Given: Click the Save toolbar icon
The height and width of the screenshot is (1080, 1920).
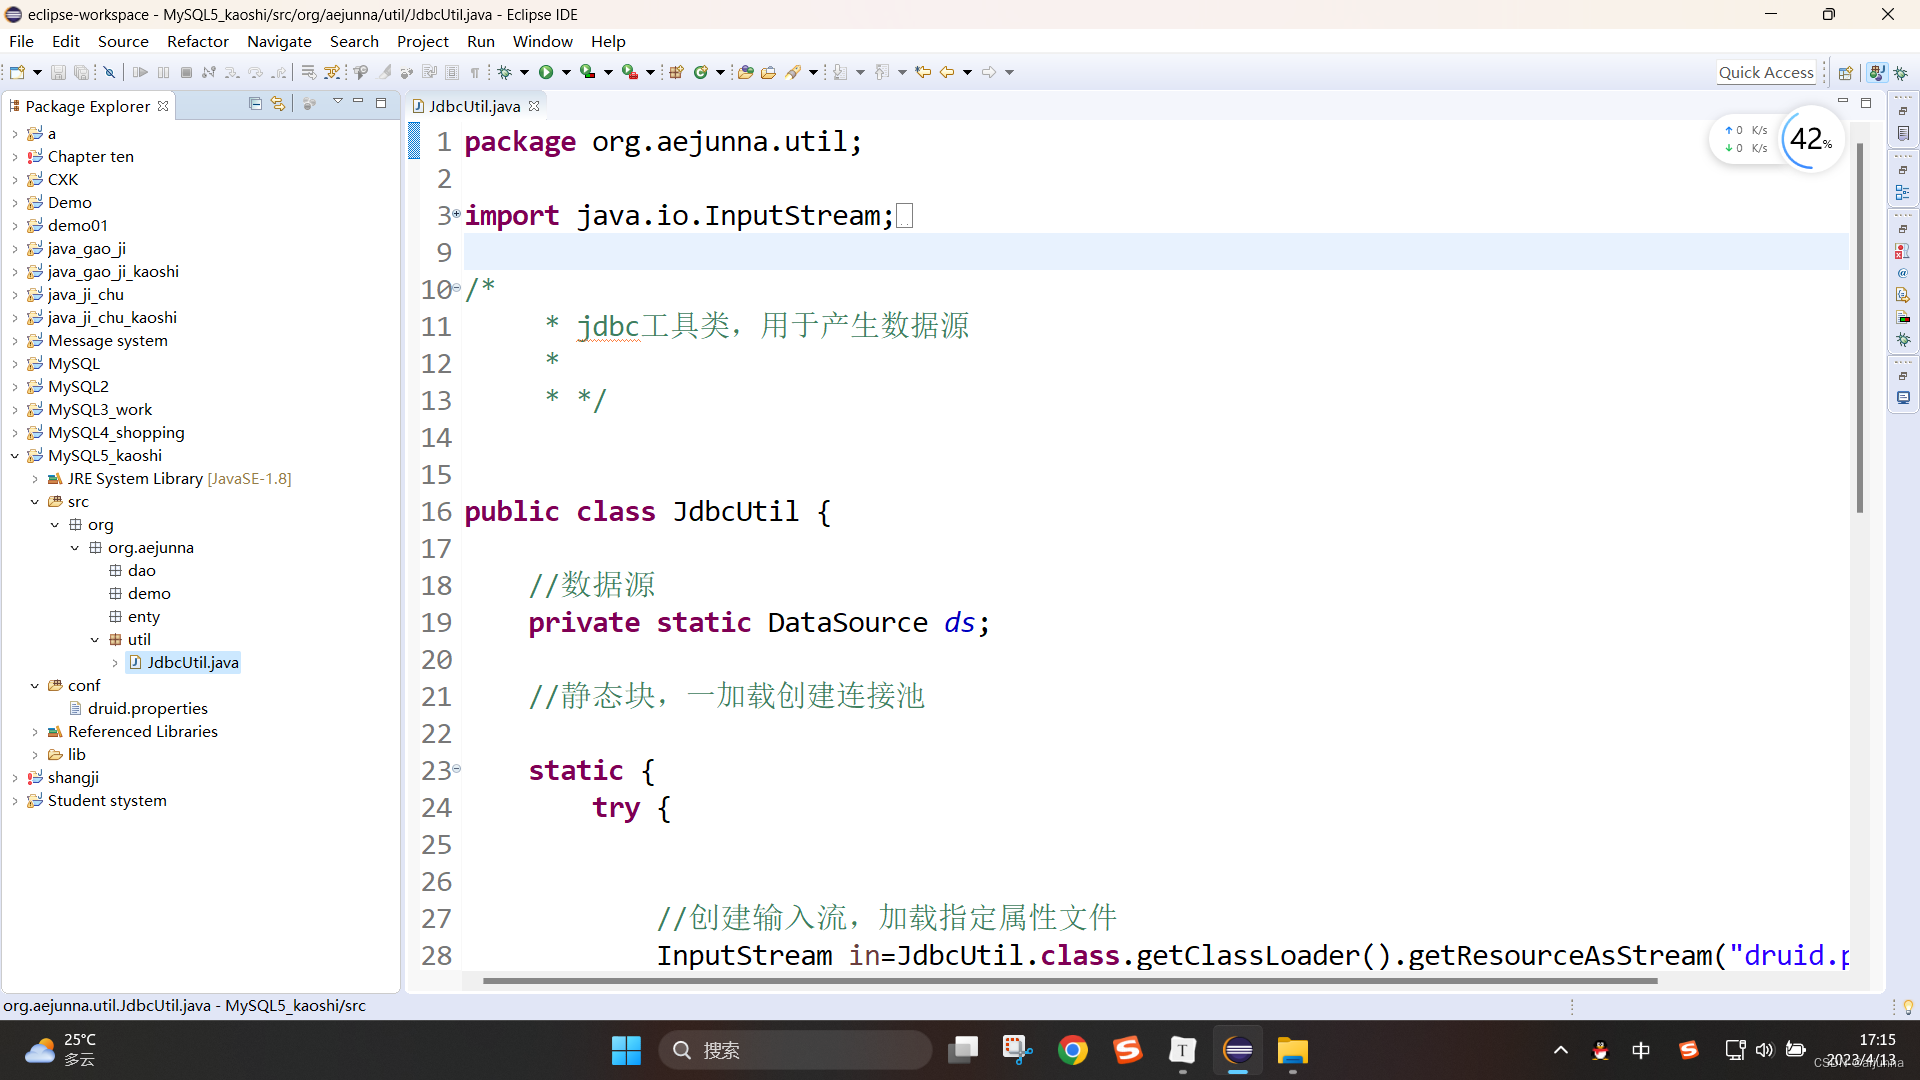Looking at the screenshot, I should [x=58, y=72].
